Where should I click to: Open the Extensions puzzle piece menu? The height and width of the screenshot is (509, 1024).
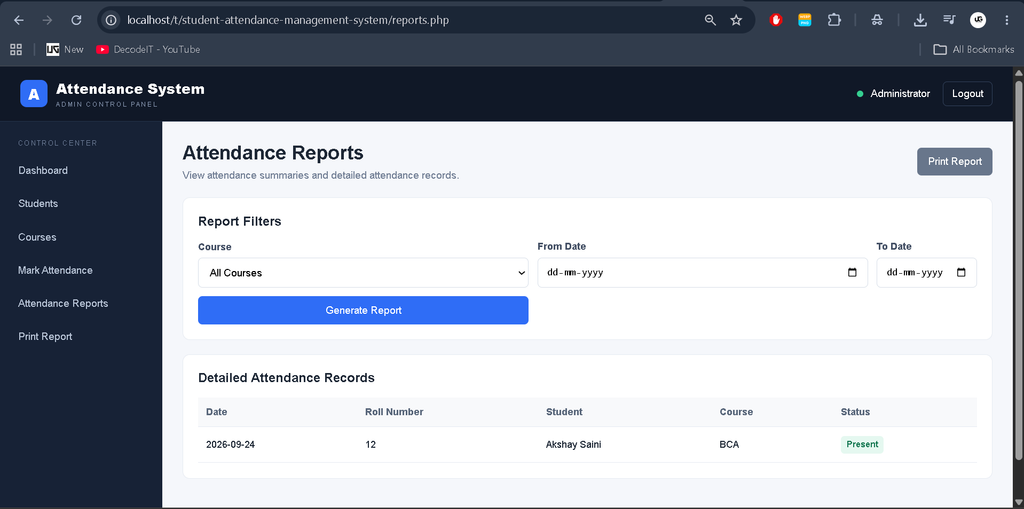[834, 20]
